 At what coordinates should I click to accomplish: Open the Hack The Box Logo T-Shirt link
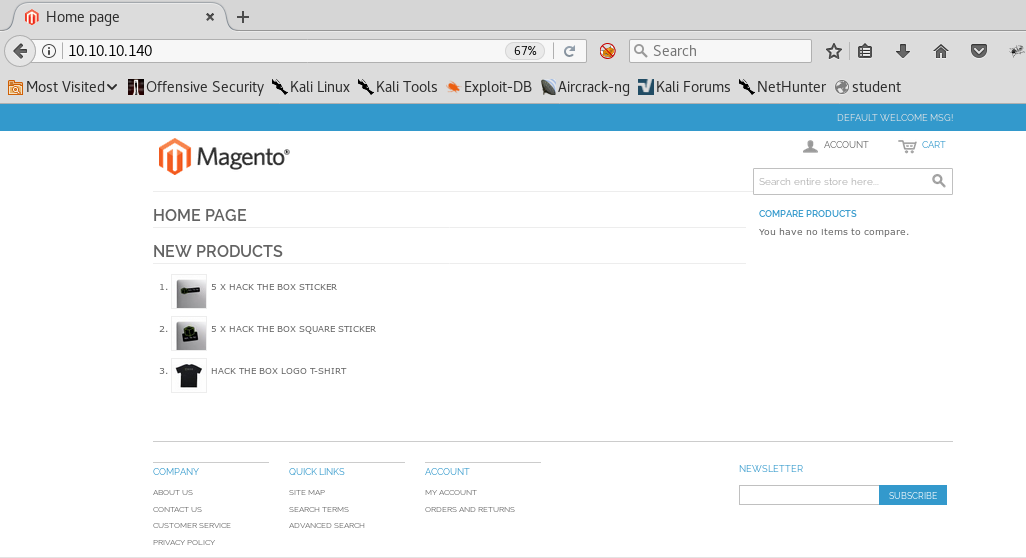278,371
